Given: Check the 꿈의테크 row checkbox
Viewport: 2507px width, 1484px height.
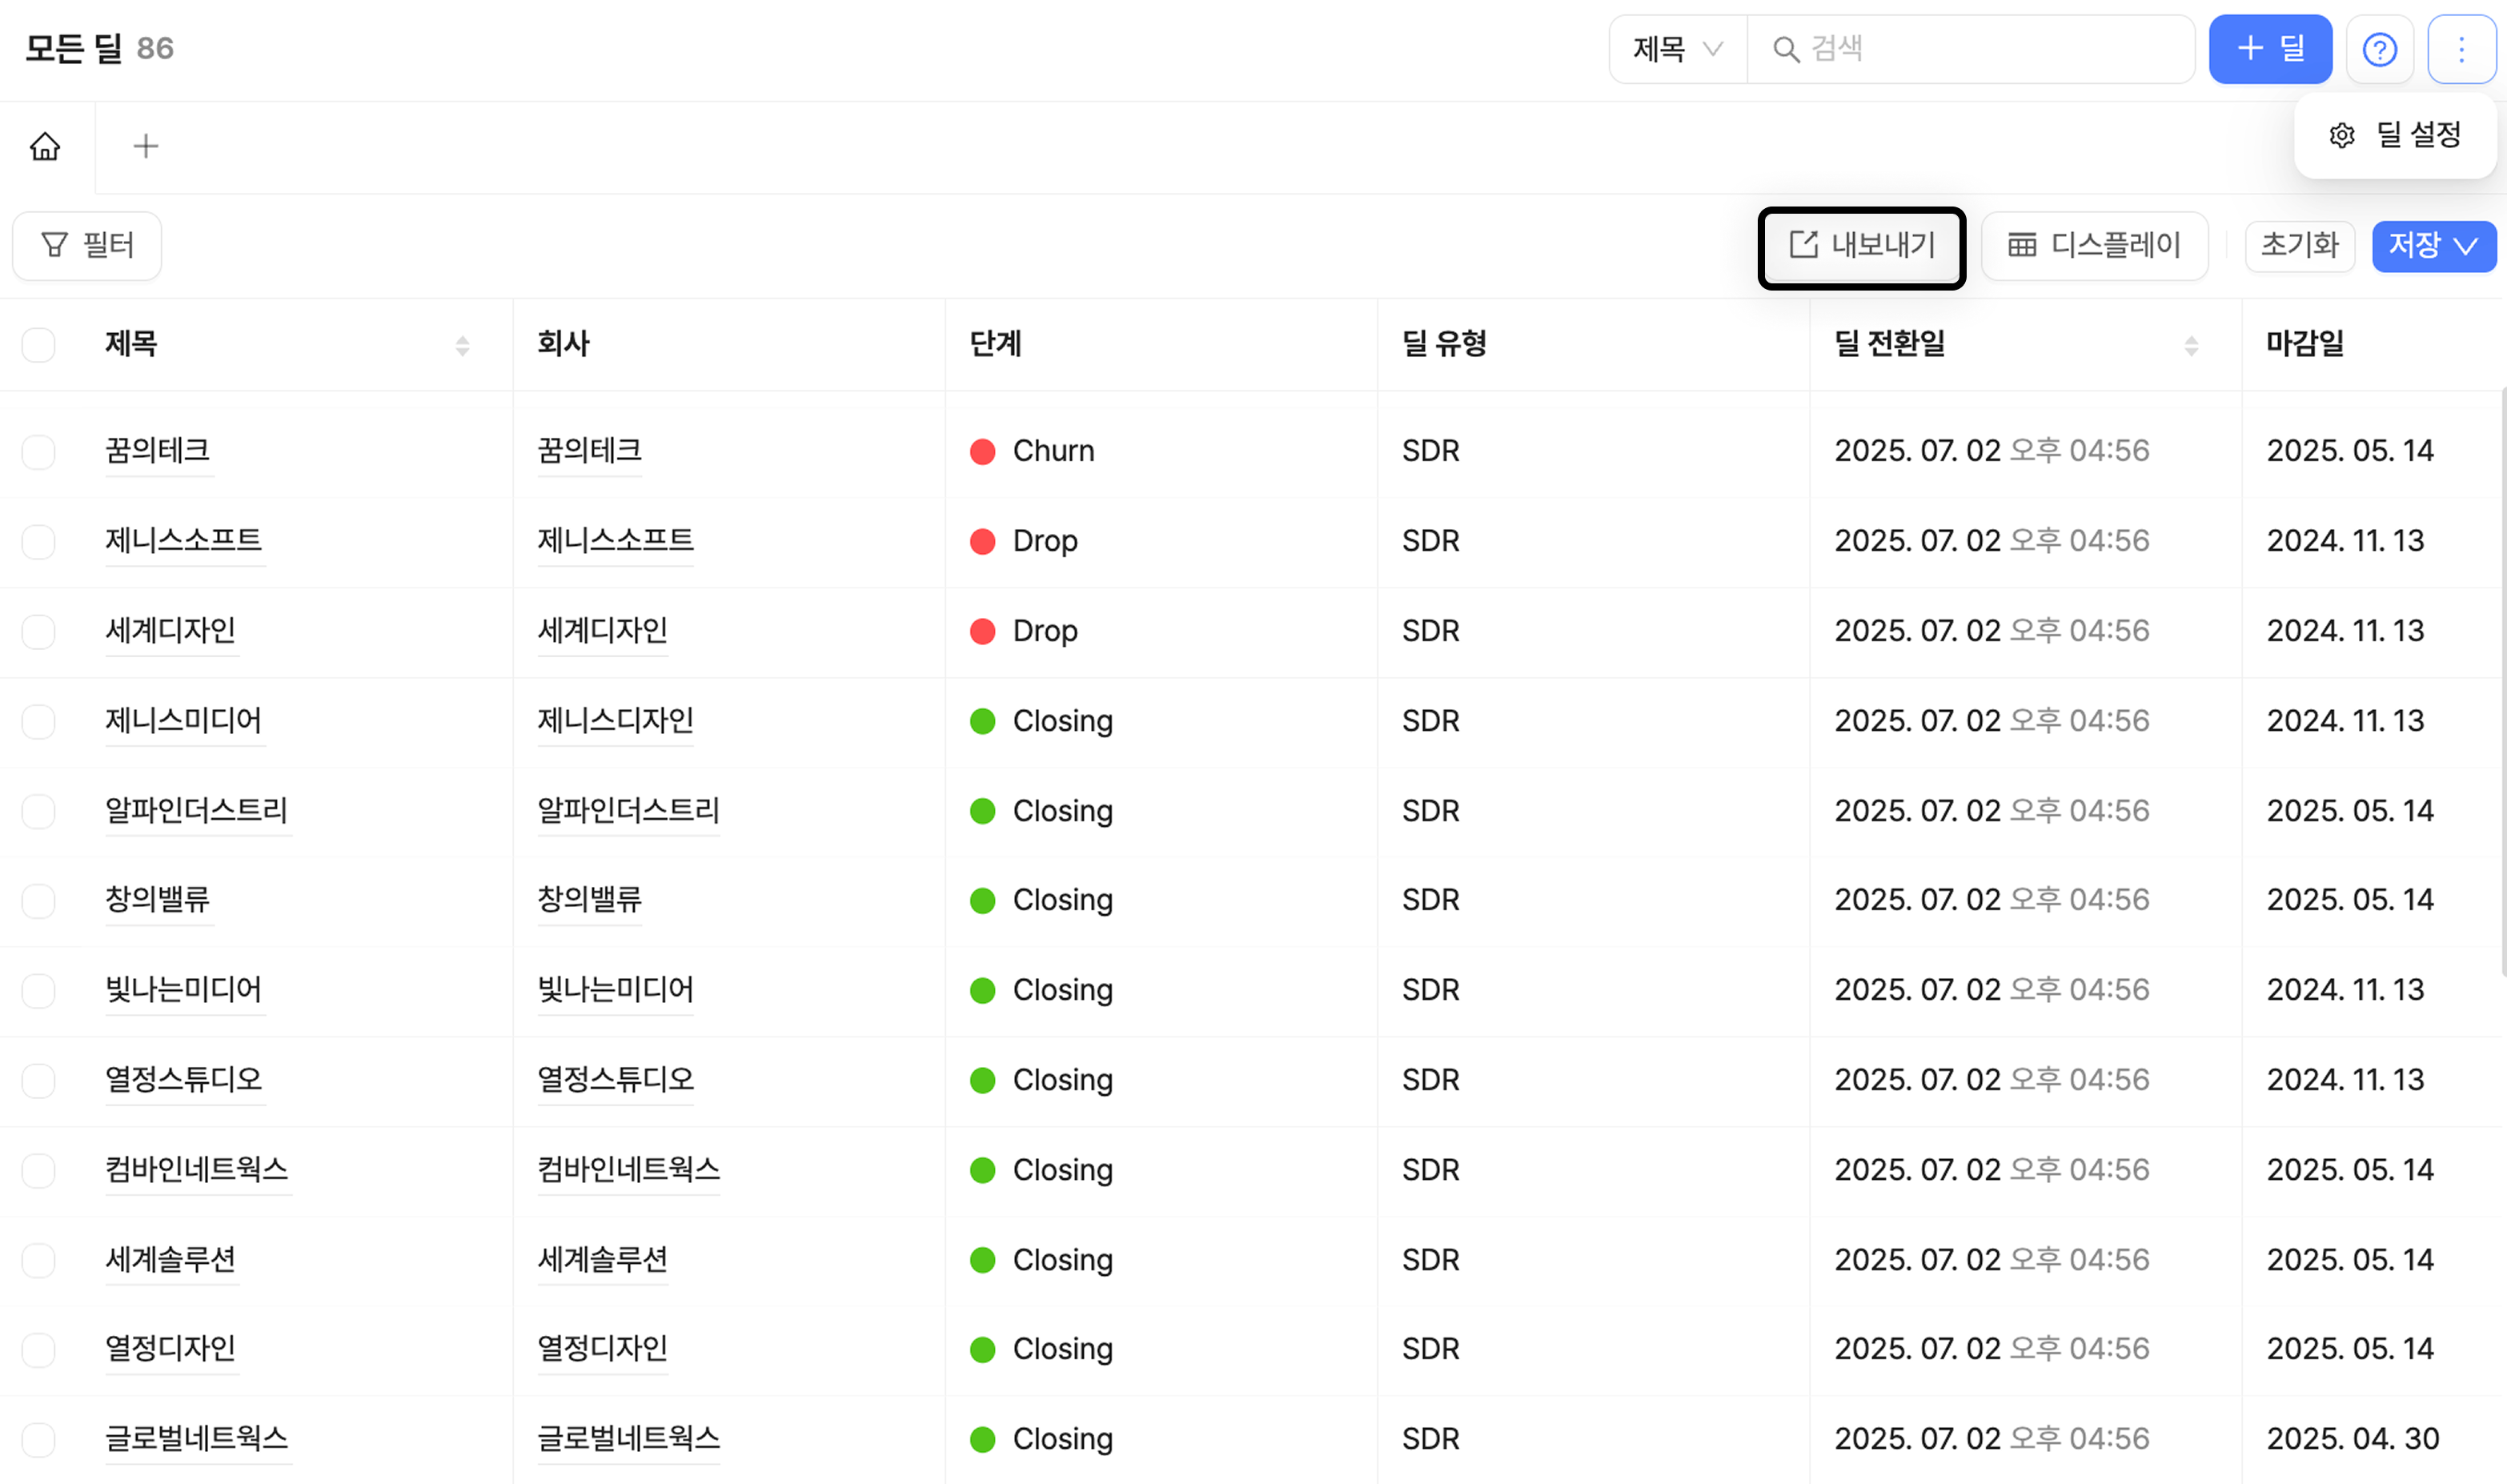Looking at the screenshot, I should (39, 452).
